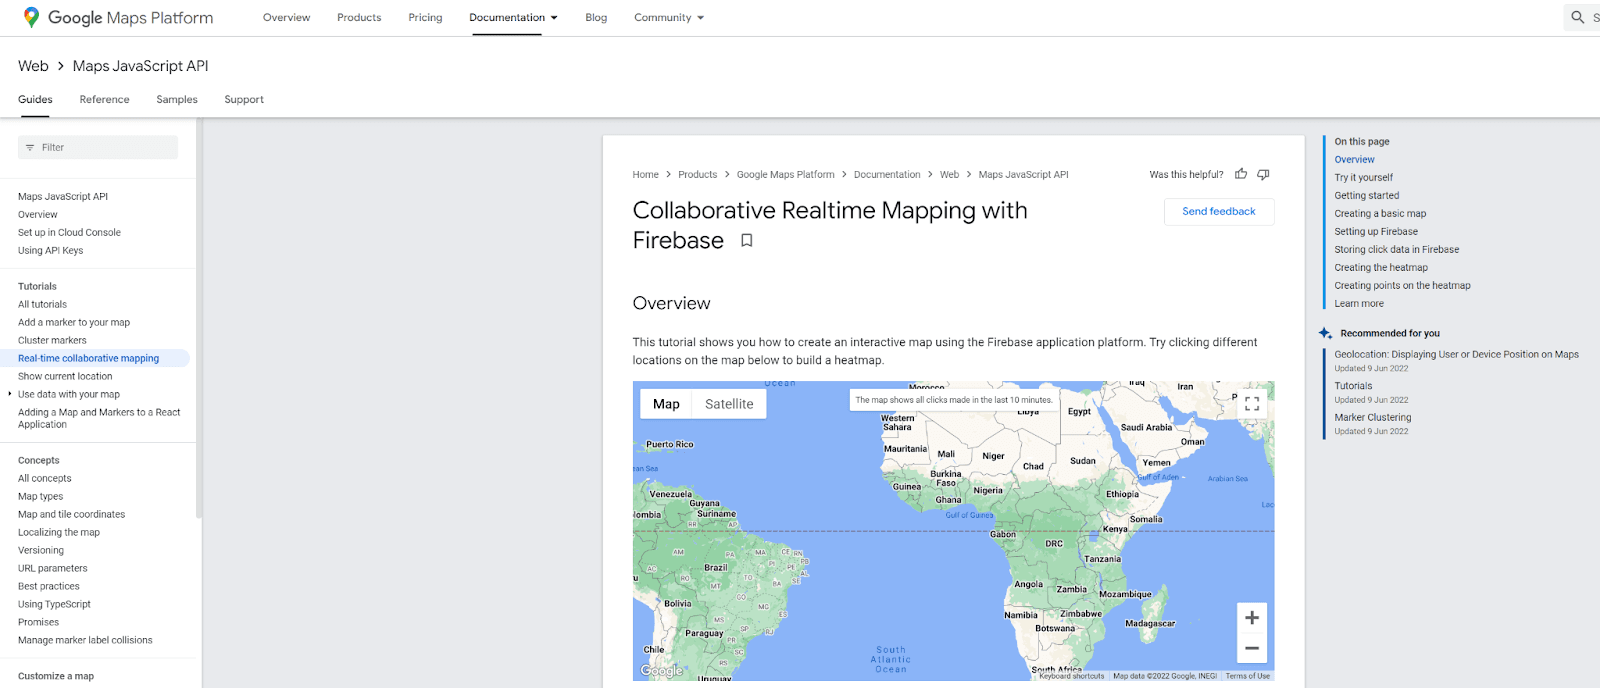Switch map to Satellite view
Screen dimensions: 1600x688
pos(729,404)
